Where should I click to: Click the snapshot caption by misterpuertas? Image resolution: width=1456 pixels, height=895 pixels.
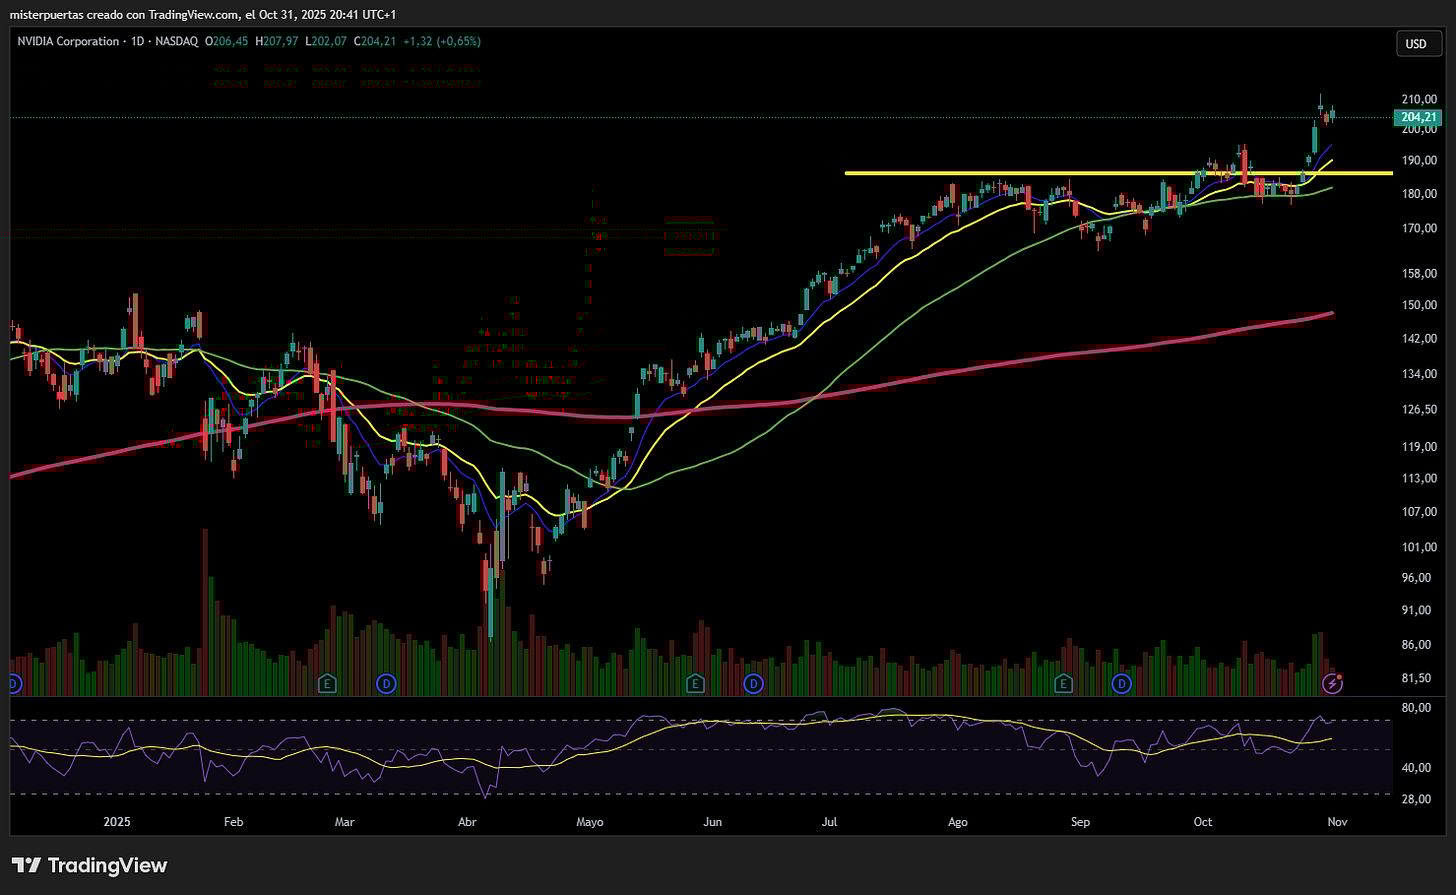click(x=203, y=14)
